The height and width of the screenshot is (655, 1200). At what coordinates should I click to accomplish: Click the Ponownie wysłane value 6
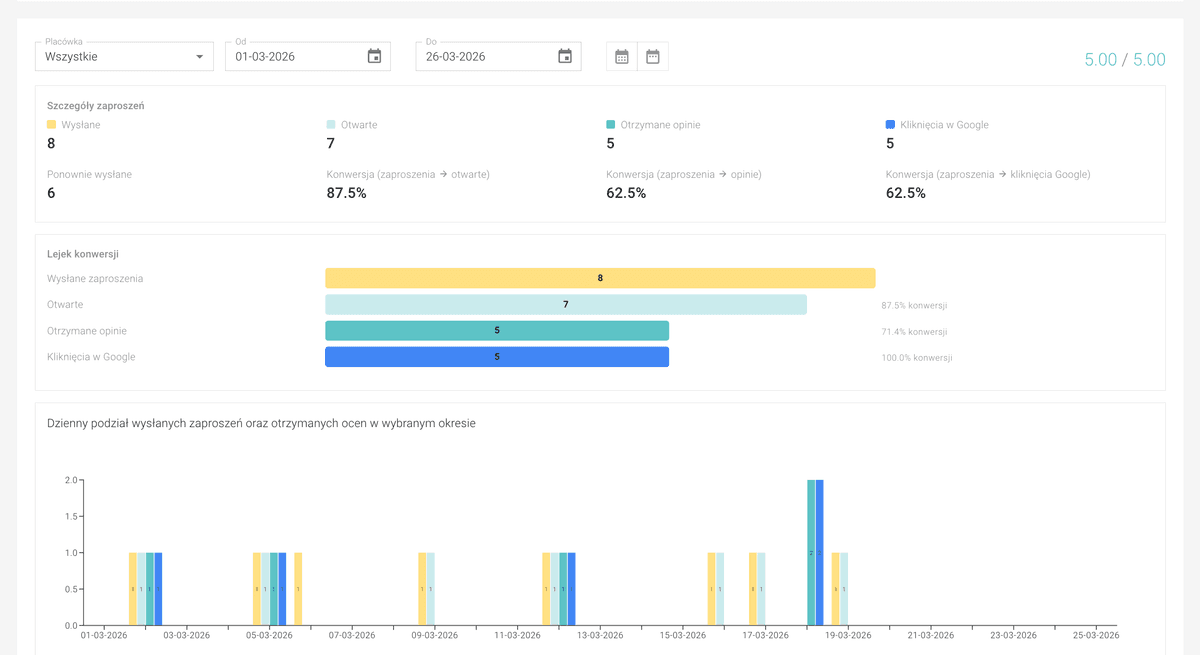pos(51,193)
